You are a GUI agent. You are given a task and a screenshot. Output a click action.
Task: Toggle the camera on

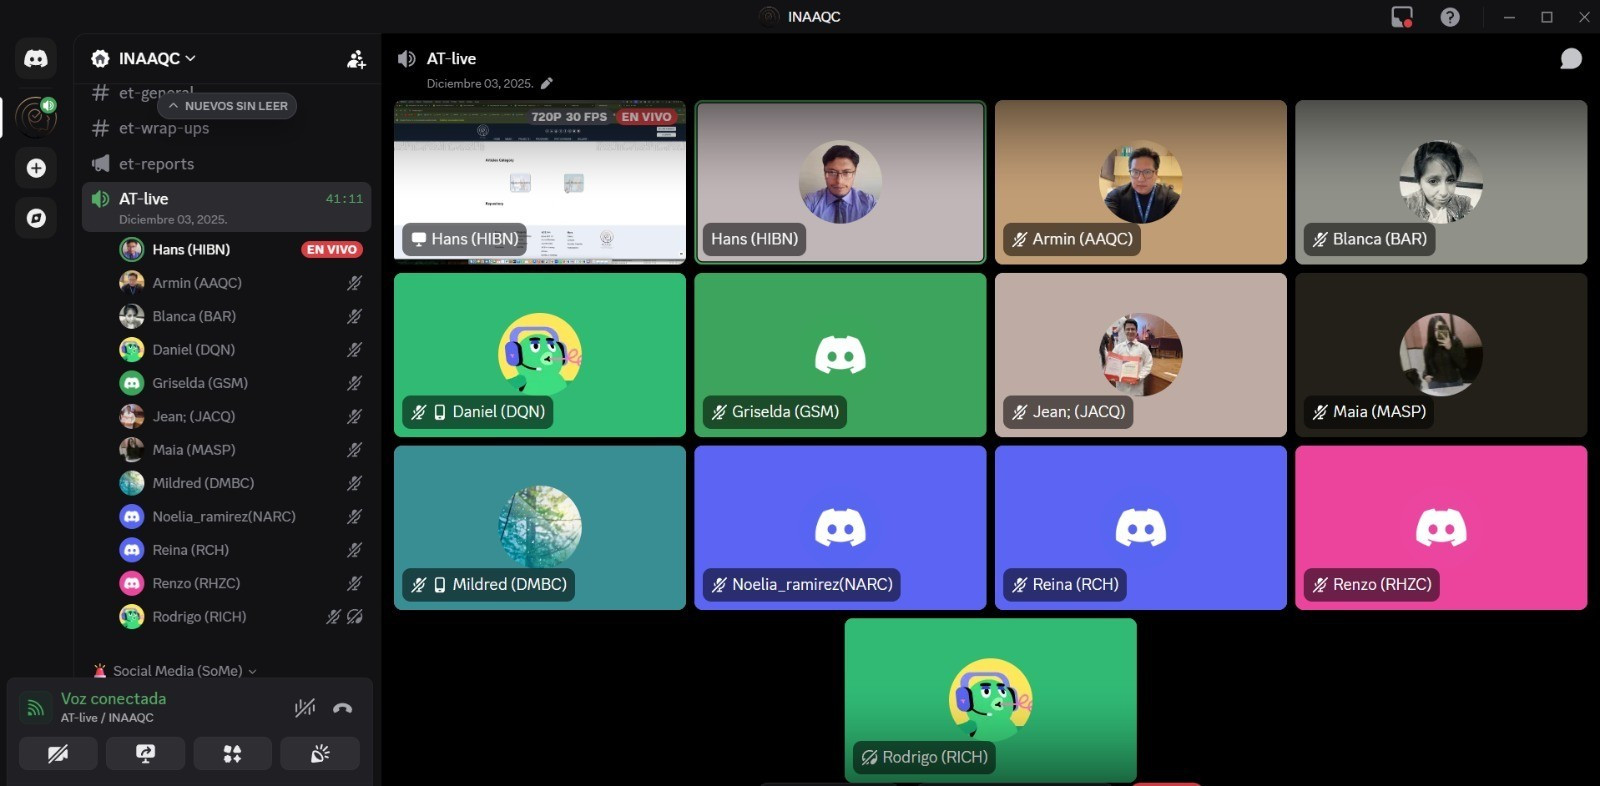click(x=58, y=754)
